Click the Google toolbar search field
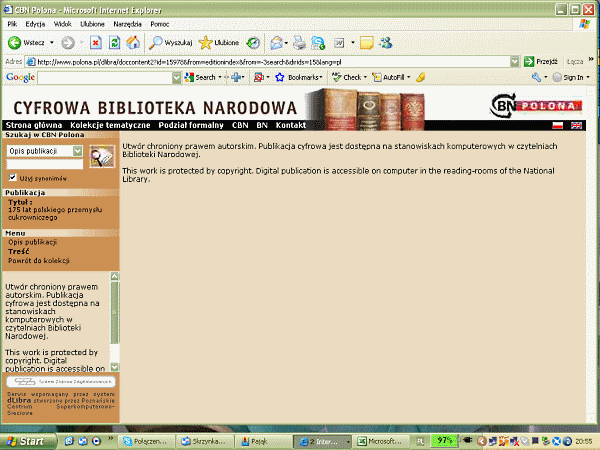 point(105,78)
